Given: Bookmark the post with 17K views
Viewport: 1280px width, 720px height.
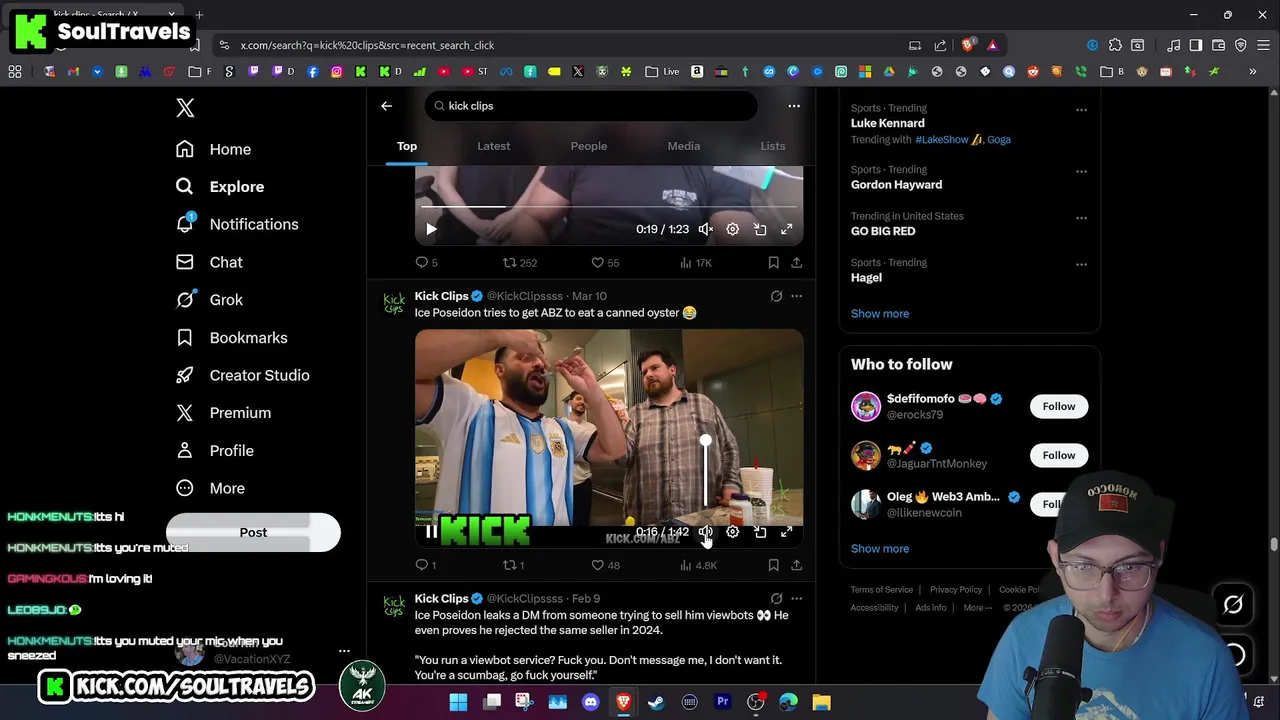Looking at the screenshot, I should click(x=773, y=263).
